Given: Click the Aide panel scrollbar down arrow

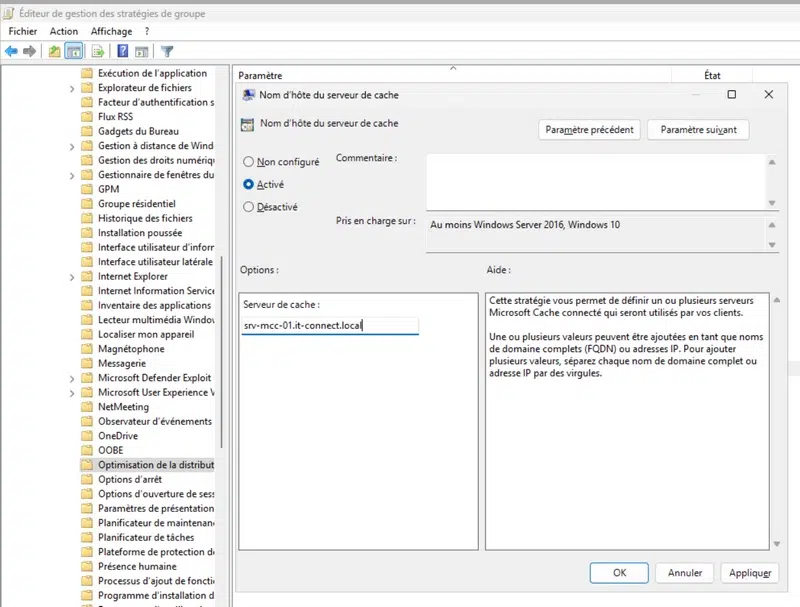Looking at the screenshot, I should pos(776,543).
